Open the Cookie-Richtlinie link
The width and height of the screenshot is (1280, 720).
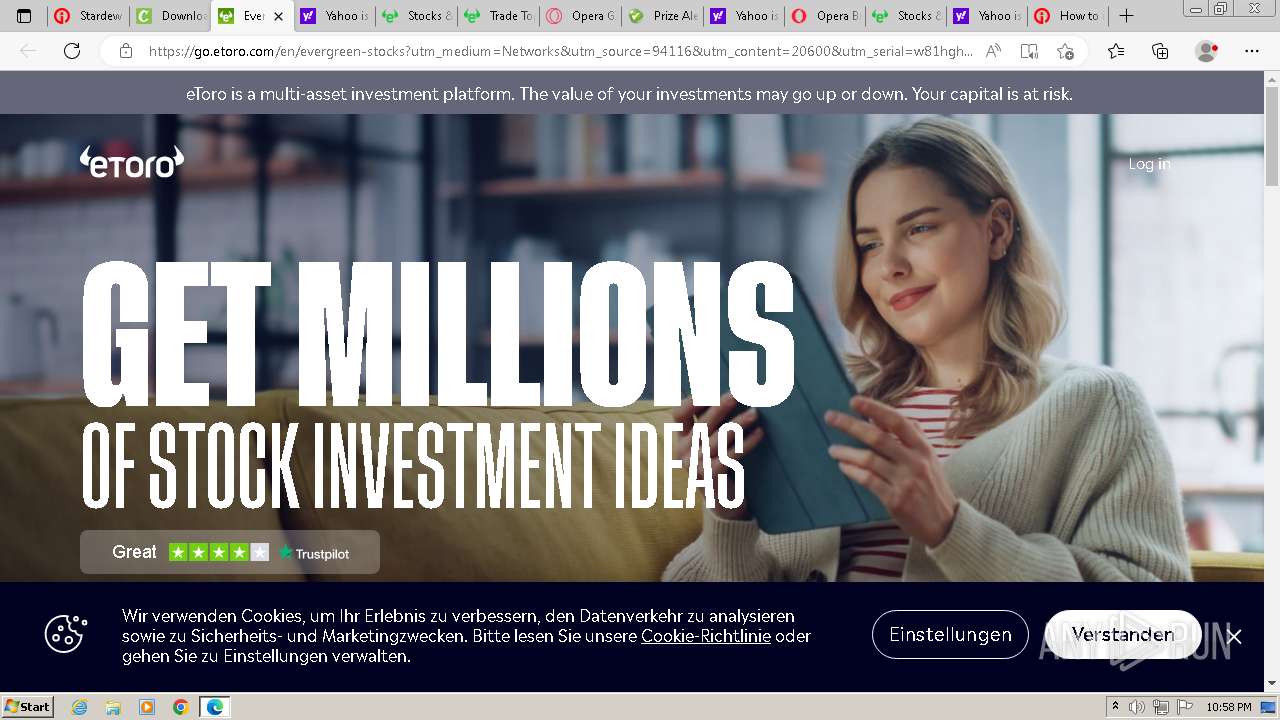pyautogui.click(x=706, y=636)
